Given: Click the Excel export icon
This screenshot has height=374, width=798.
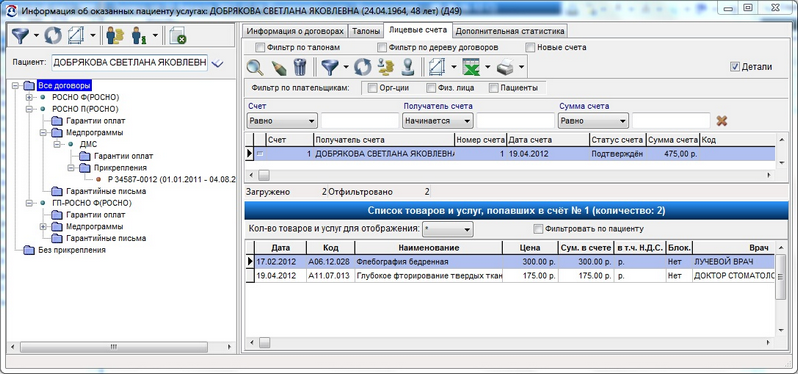Looking at the screenshot, I should click(x=472, y=67).
